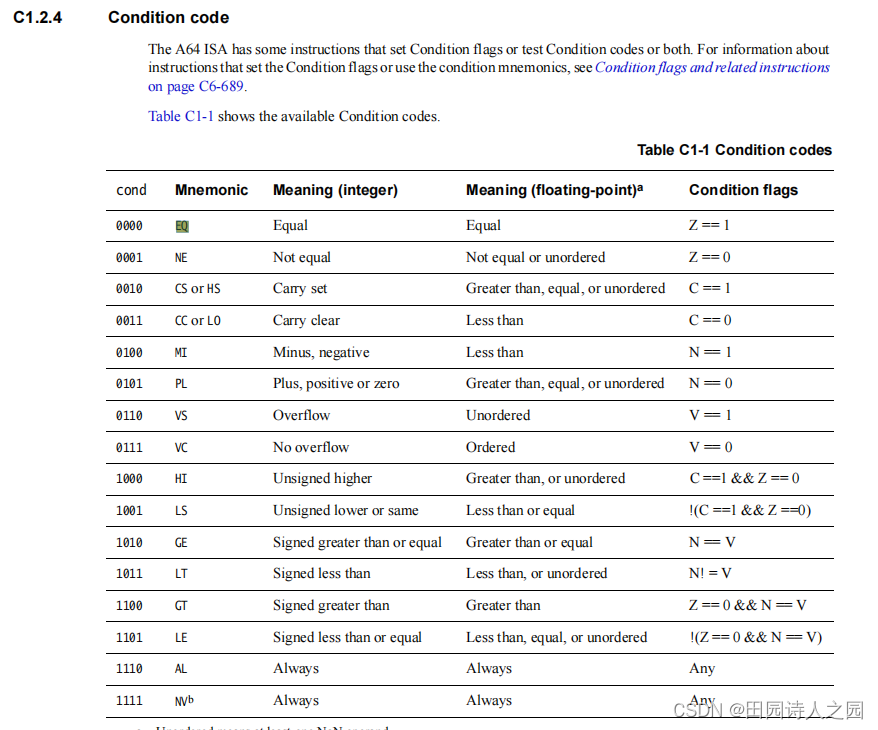Click the 'CC or LO' mnemonic cell
Screen dimensions: 878x730
coord(198,321)
